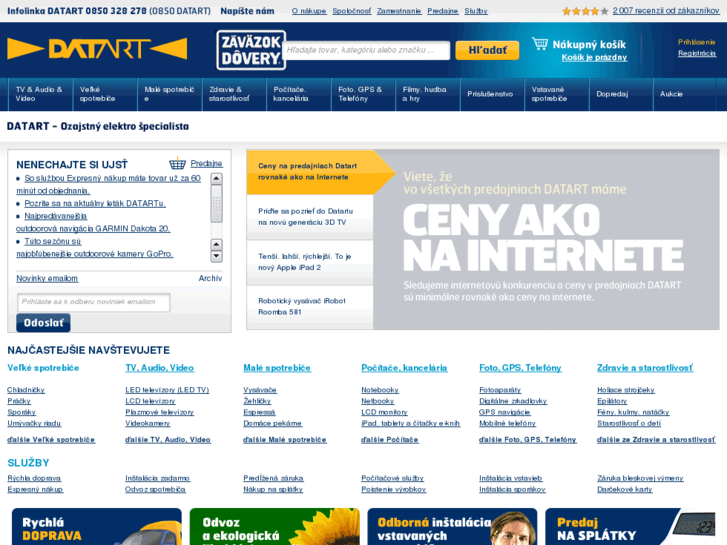Click the Napíšte nám link
727x545 pixels.
coord(247,11)
